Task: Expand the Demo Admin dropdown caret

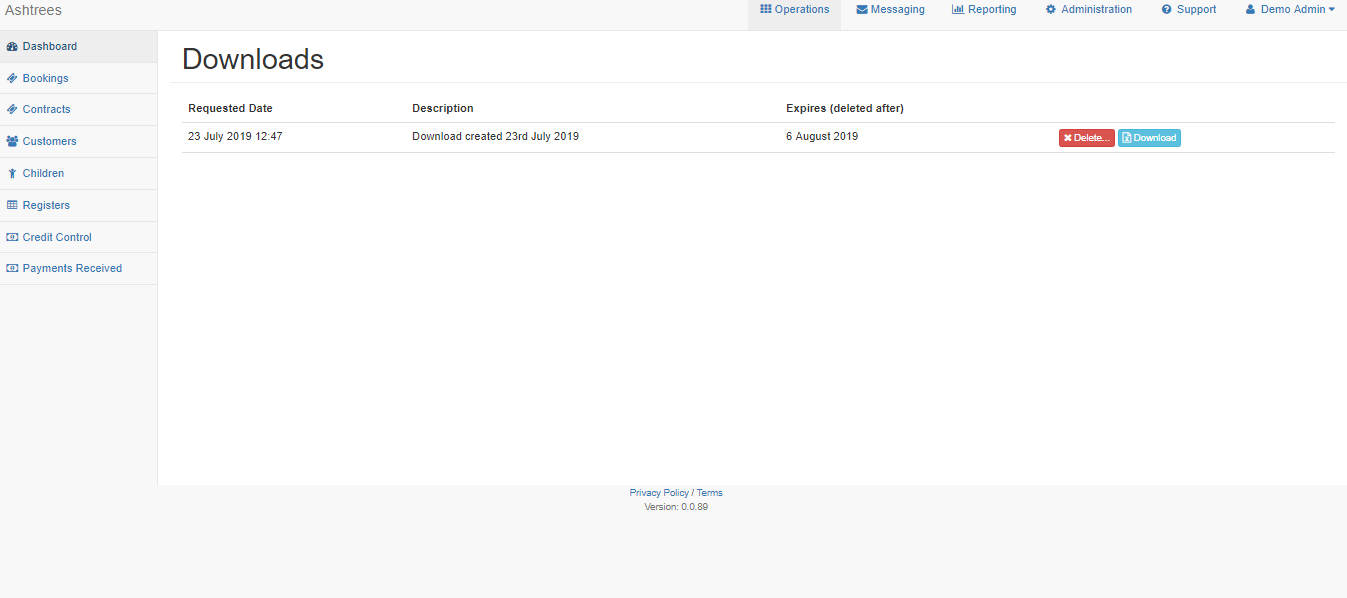Action: 1331,10
